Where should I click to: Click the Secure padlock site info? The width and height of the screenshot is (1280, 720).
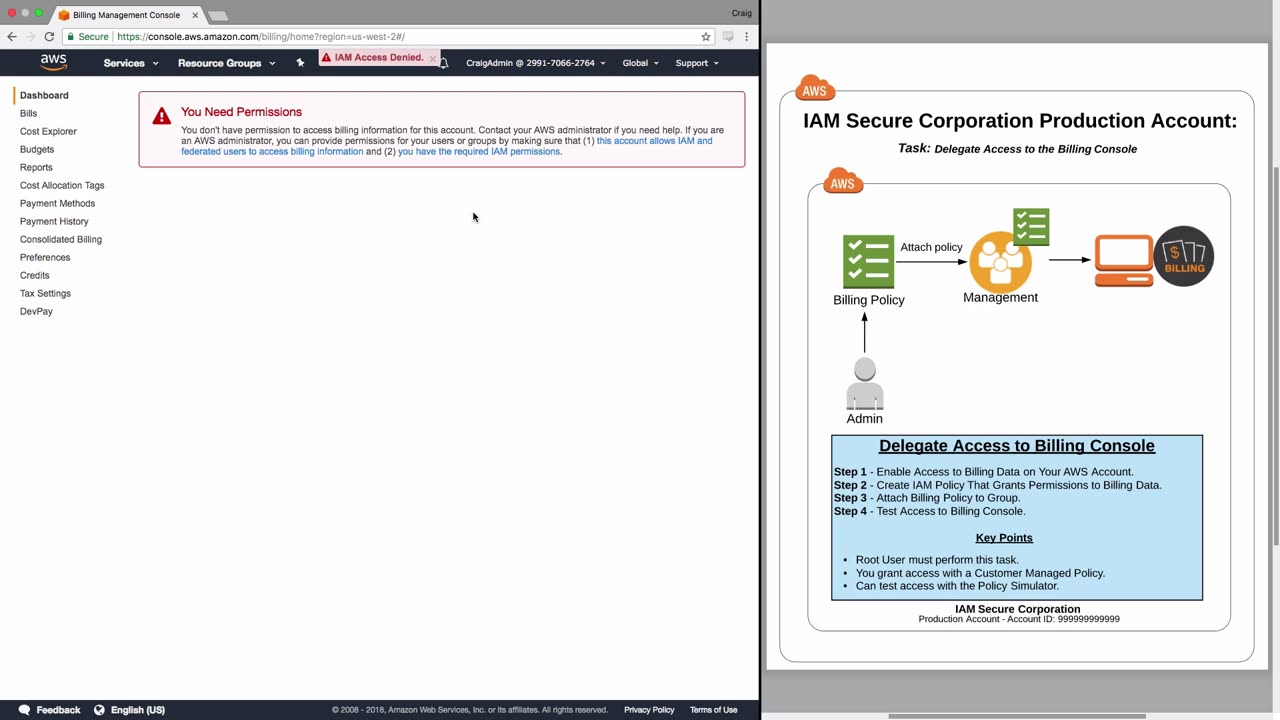pos(88,37)
